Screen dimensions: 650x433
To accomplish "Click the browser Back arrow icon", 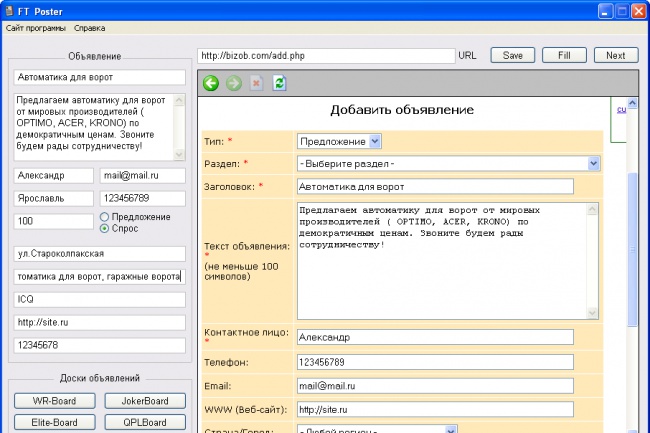I will click(211, 83).
